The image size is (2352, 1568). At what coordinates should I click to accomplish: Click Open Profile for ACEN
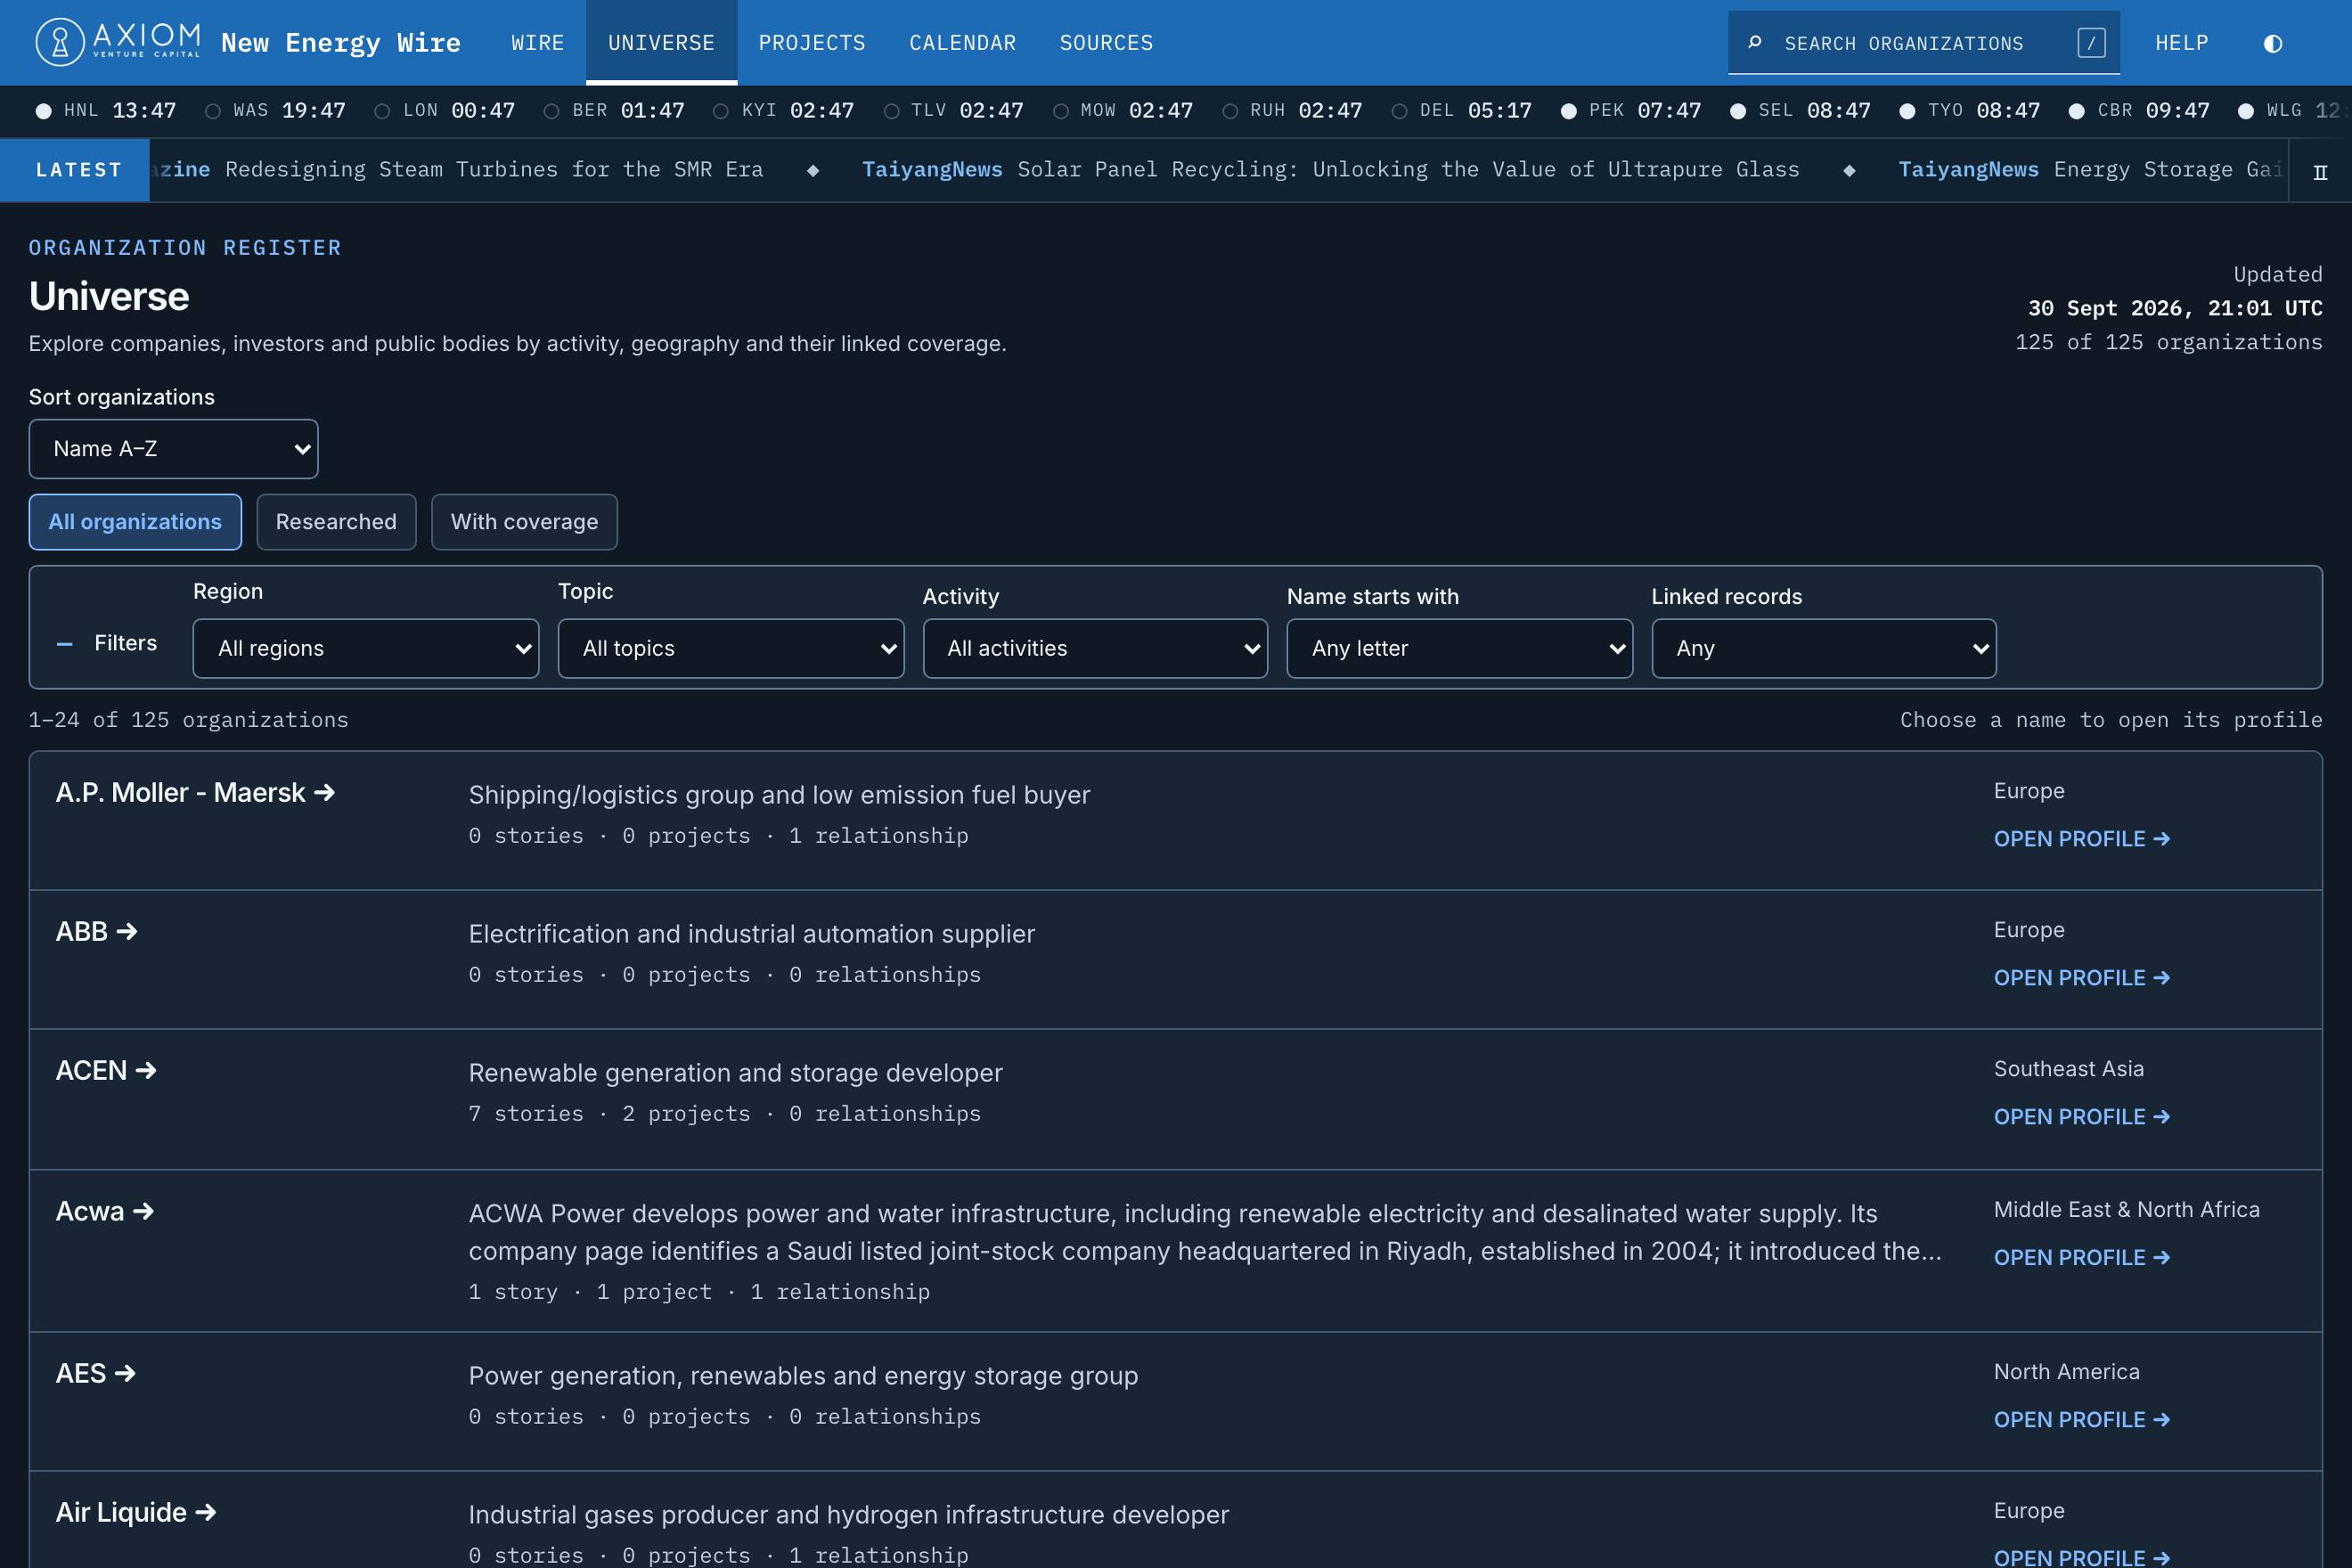[2082, 1117]
